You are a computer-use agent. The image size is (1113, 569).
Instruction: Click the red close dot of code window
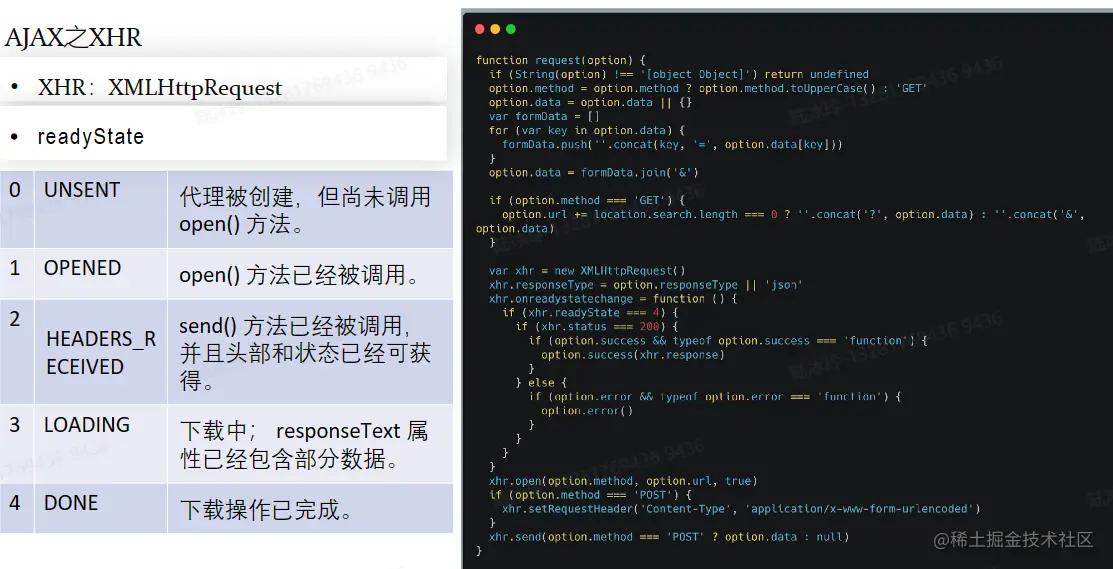(479, 29)
